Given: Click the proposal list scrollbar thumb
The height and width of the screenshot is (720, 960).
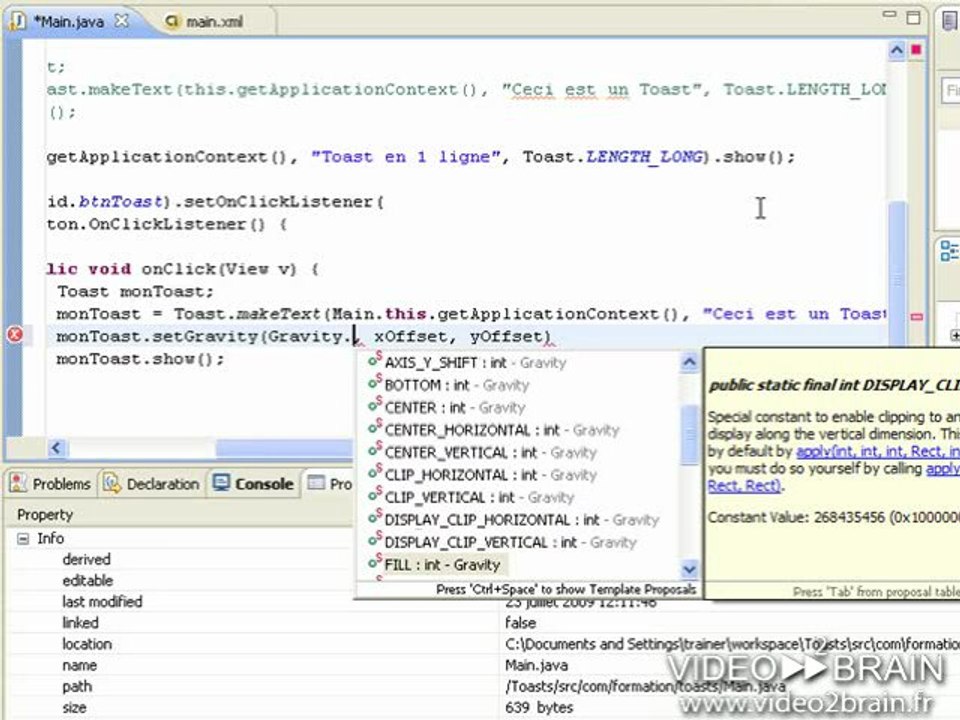Looking at the screenshot, I should [x=689, y=435].
